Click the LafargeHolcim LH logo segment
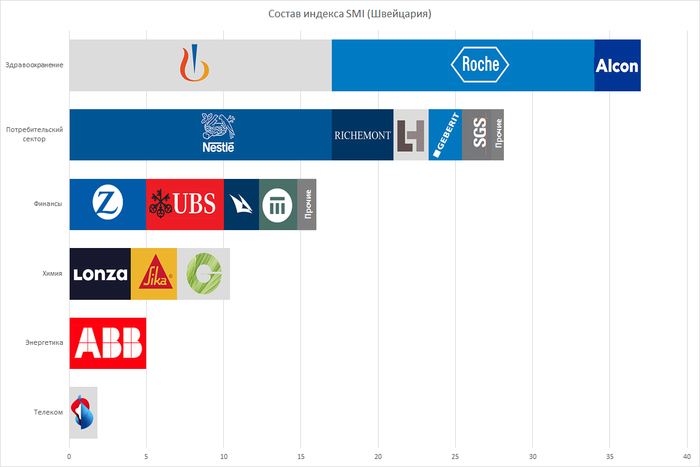 point(411,134)
